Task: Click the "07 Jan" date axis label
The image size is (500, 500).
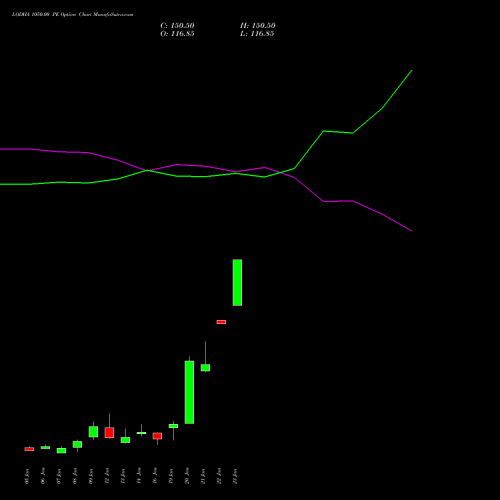Action: point(59,476)
